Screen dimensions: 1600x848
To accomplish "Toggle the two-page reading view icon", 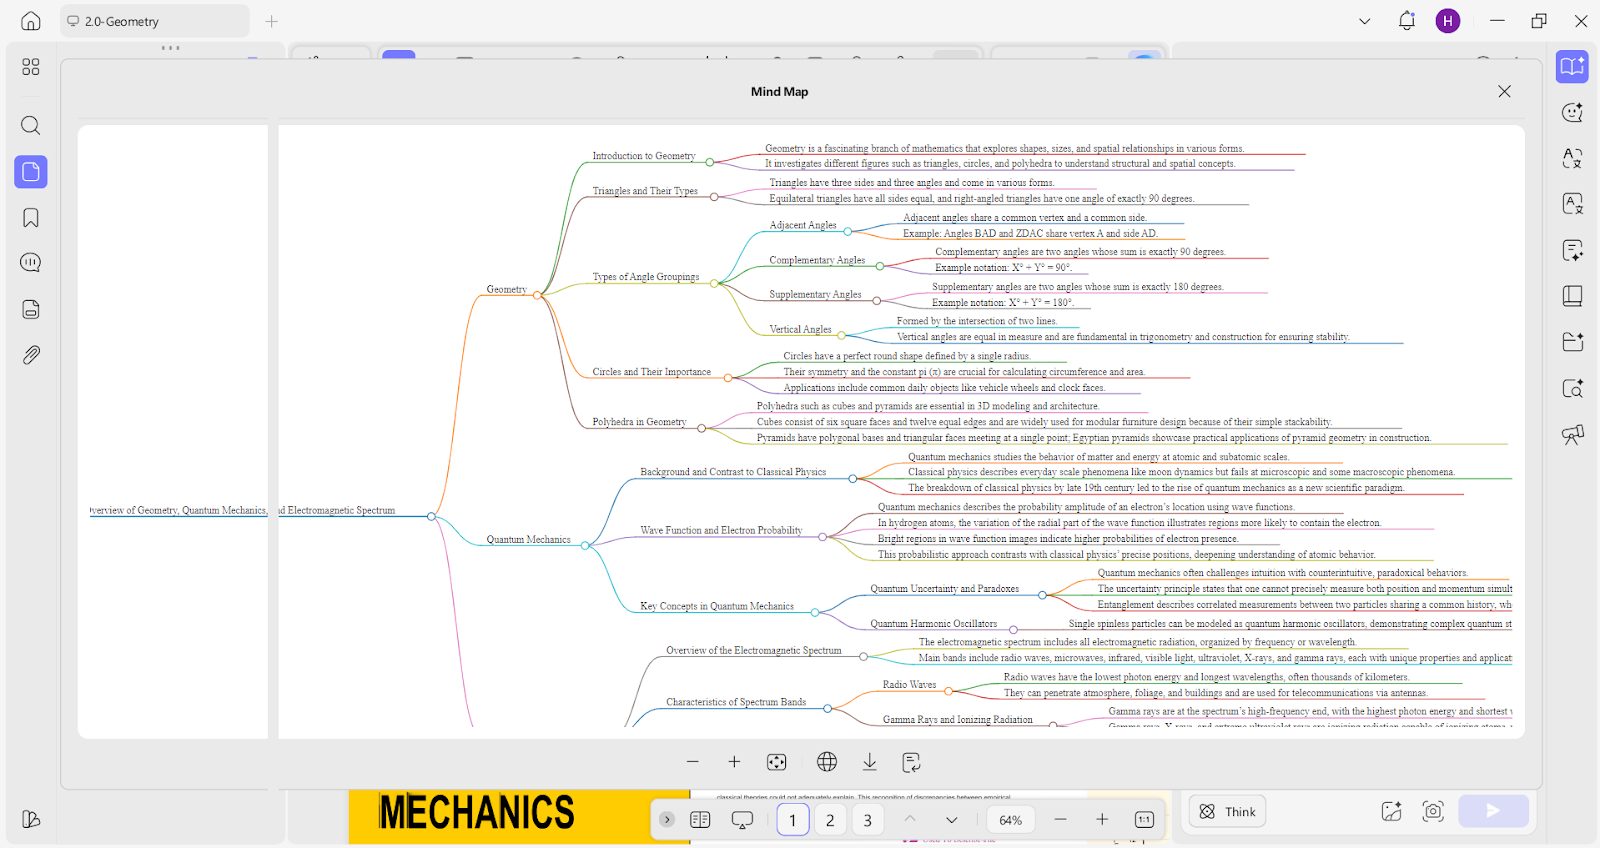I will coord(700,820).
